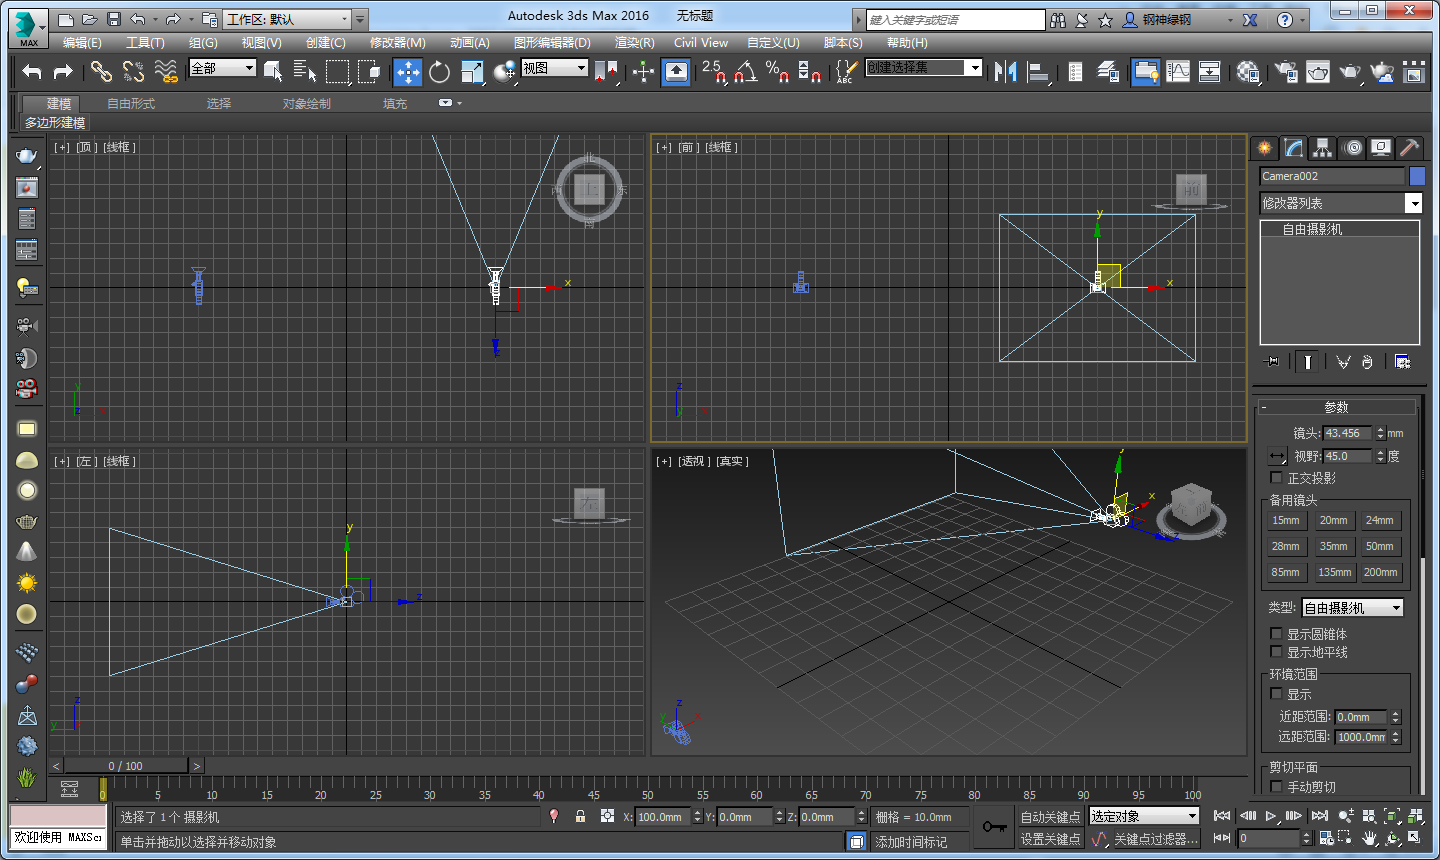
Task: Select the Link tool
Action: 101,71
